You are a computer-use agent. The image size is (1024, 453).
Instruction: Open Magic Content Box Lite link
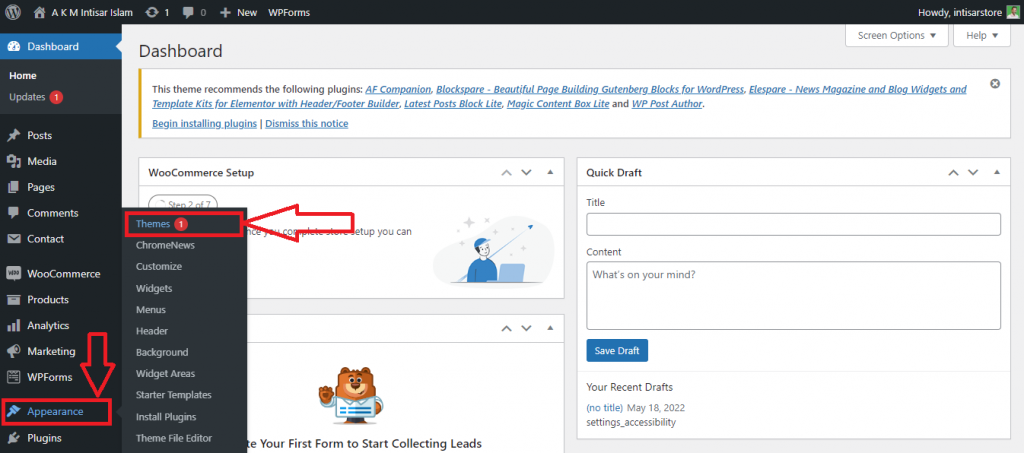(x=558, y=104)
